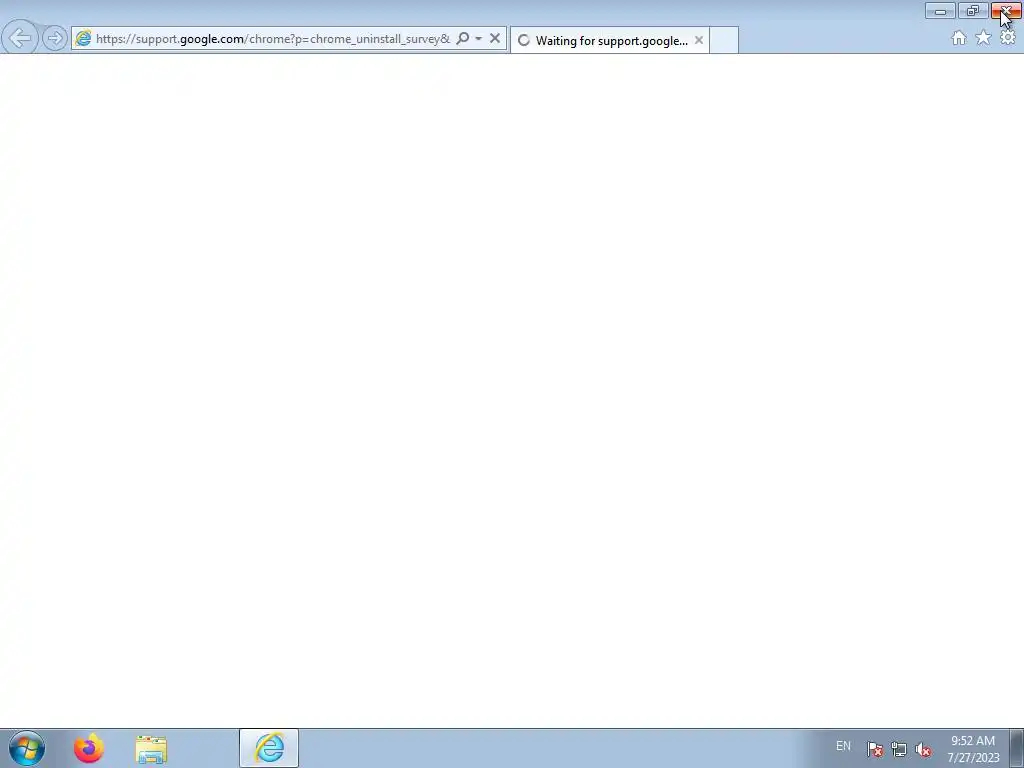The height and width of the screenshot is (768, 1024).
Task: Open the muted volume tray icon
Action: (x=923, y=749)
